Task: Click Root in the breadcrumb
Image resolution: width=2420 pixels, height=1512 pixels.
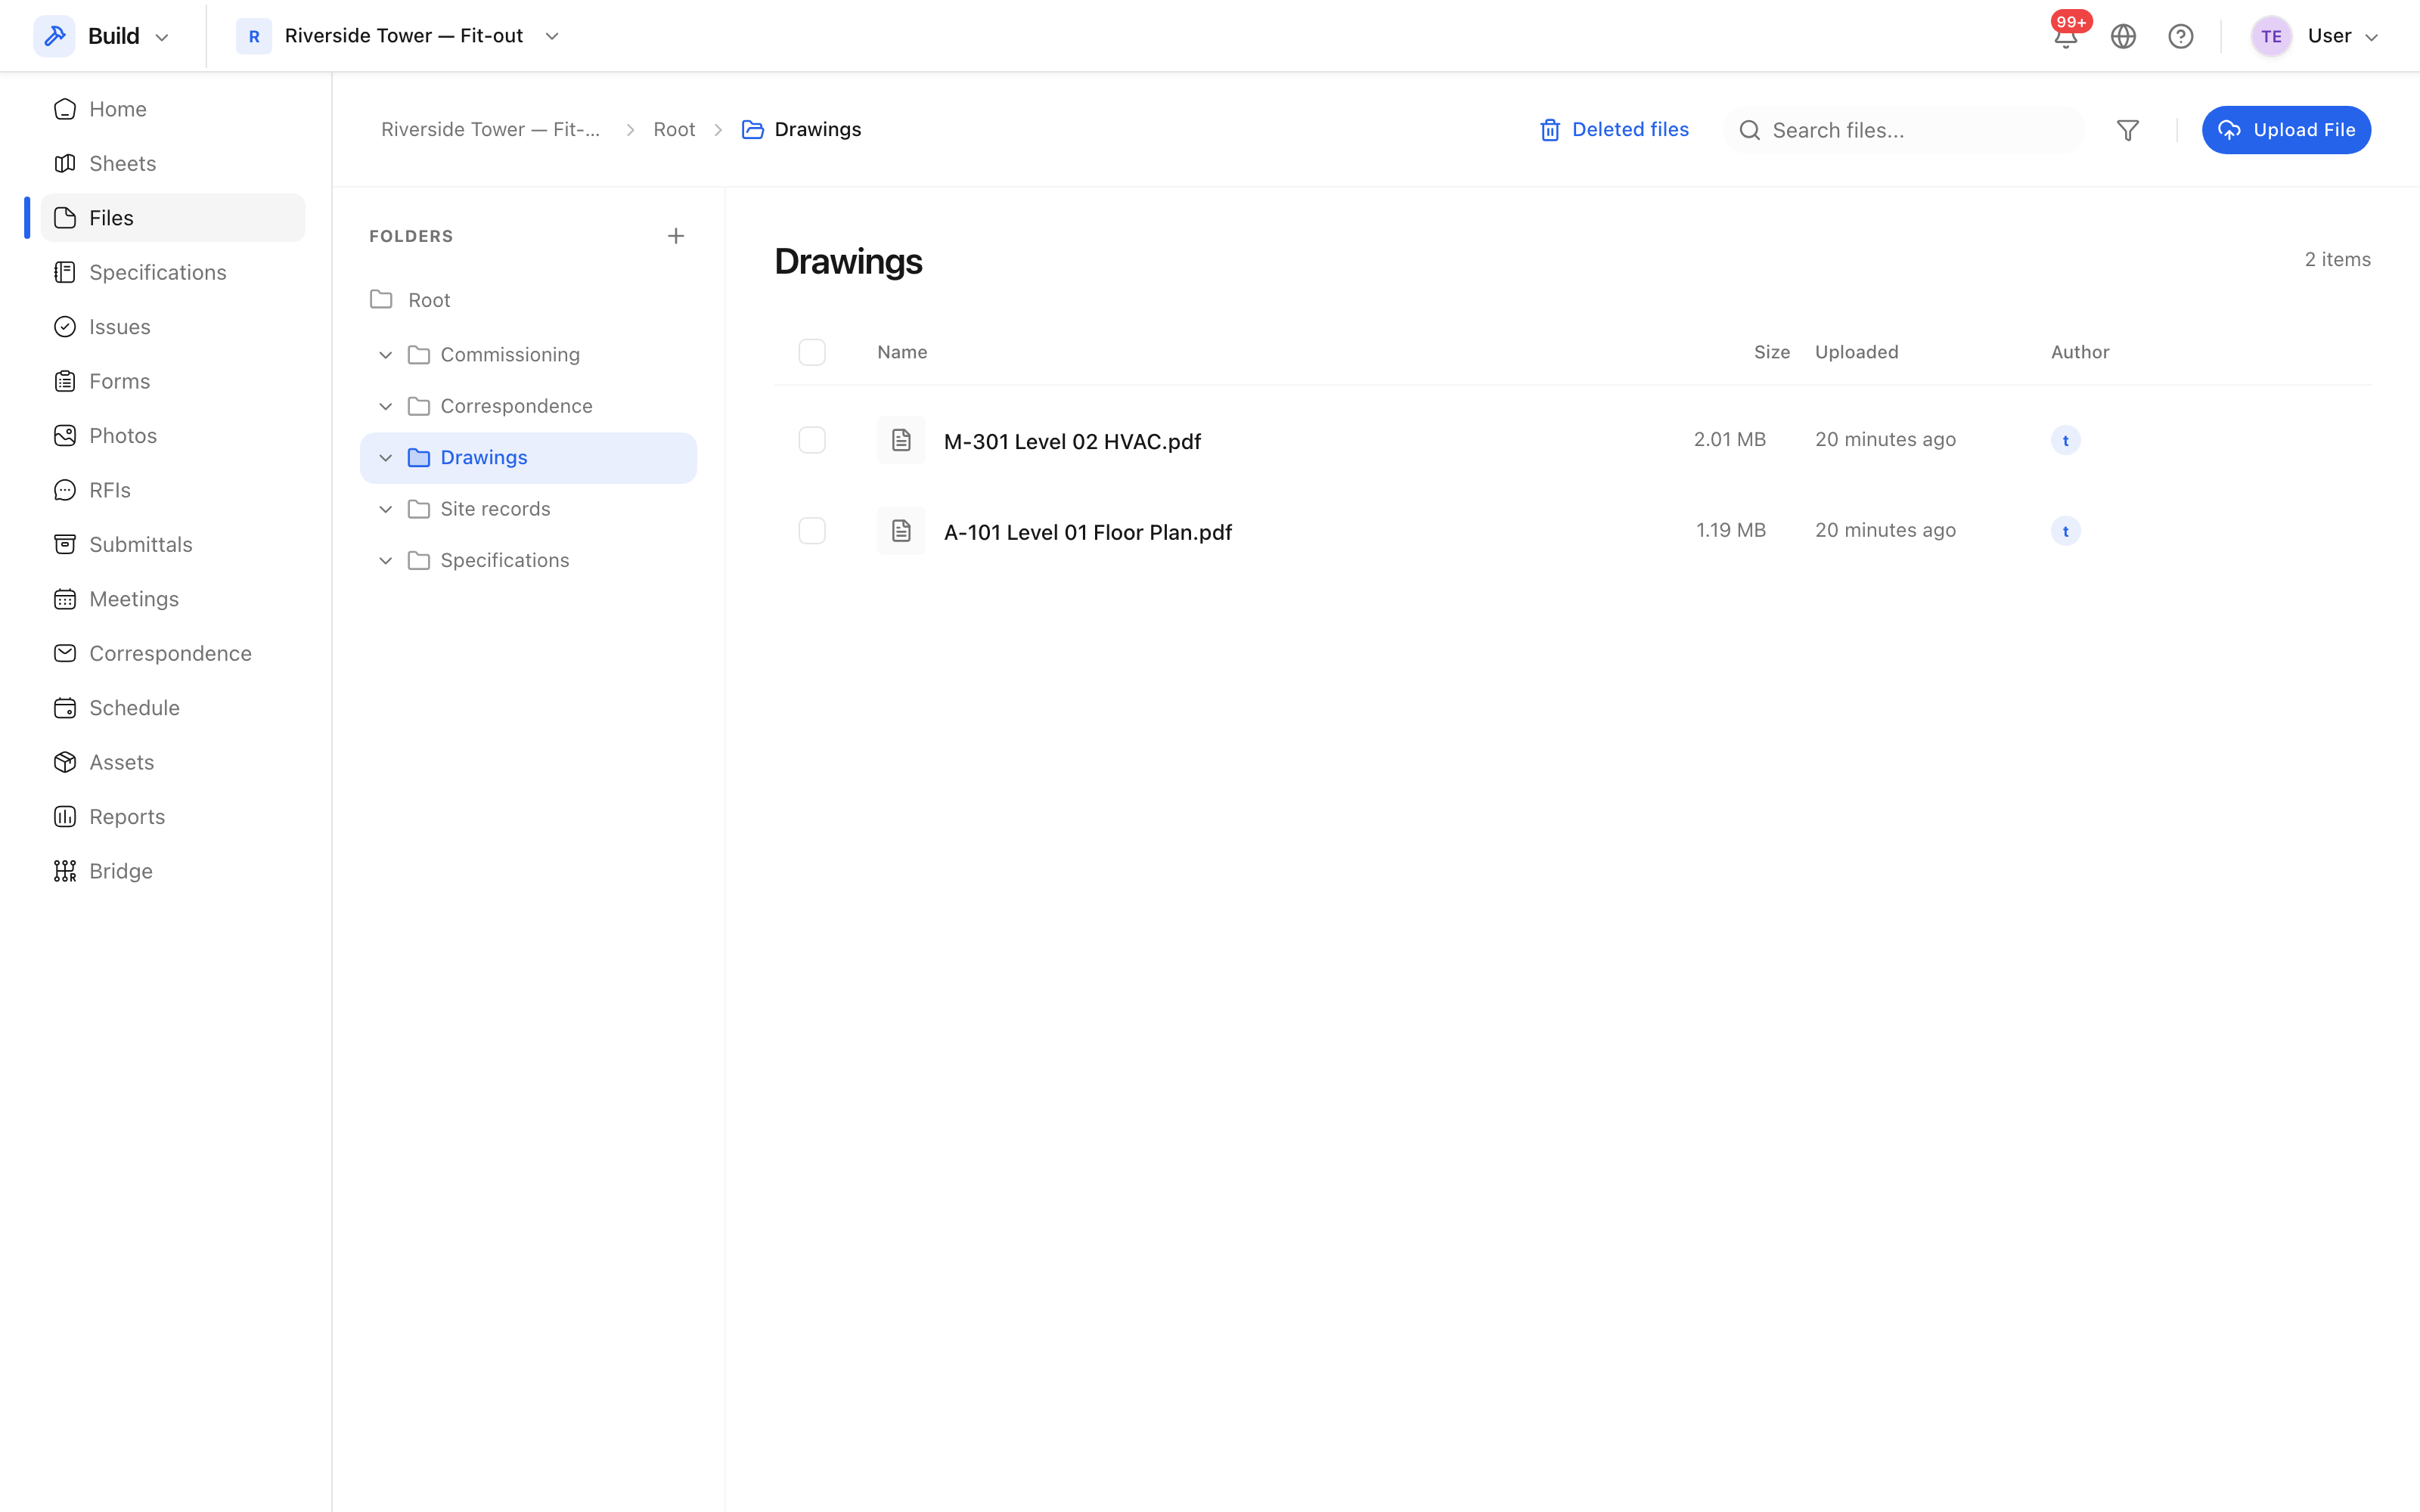Action: pos(674,130)
